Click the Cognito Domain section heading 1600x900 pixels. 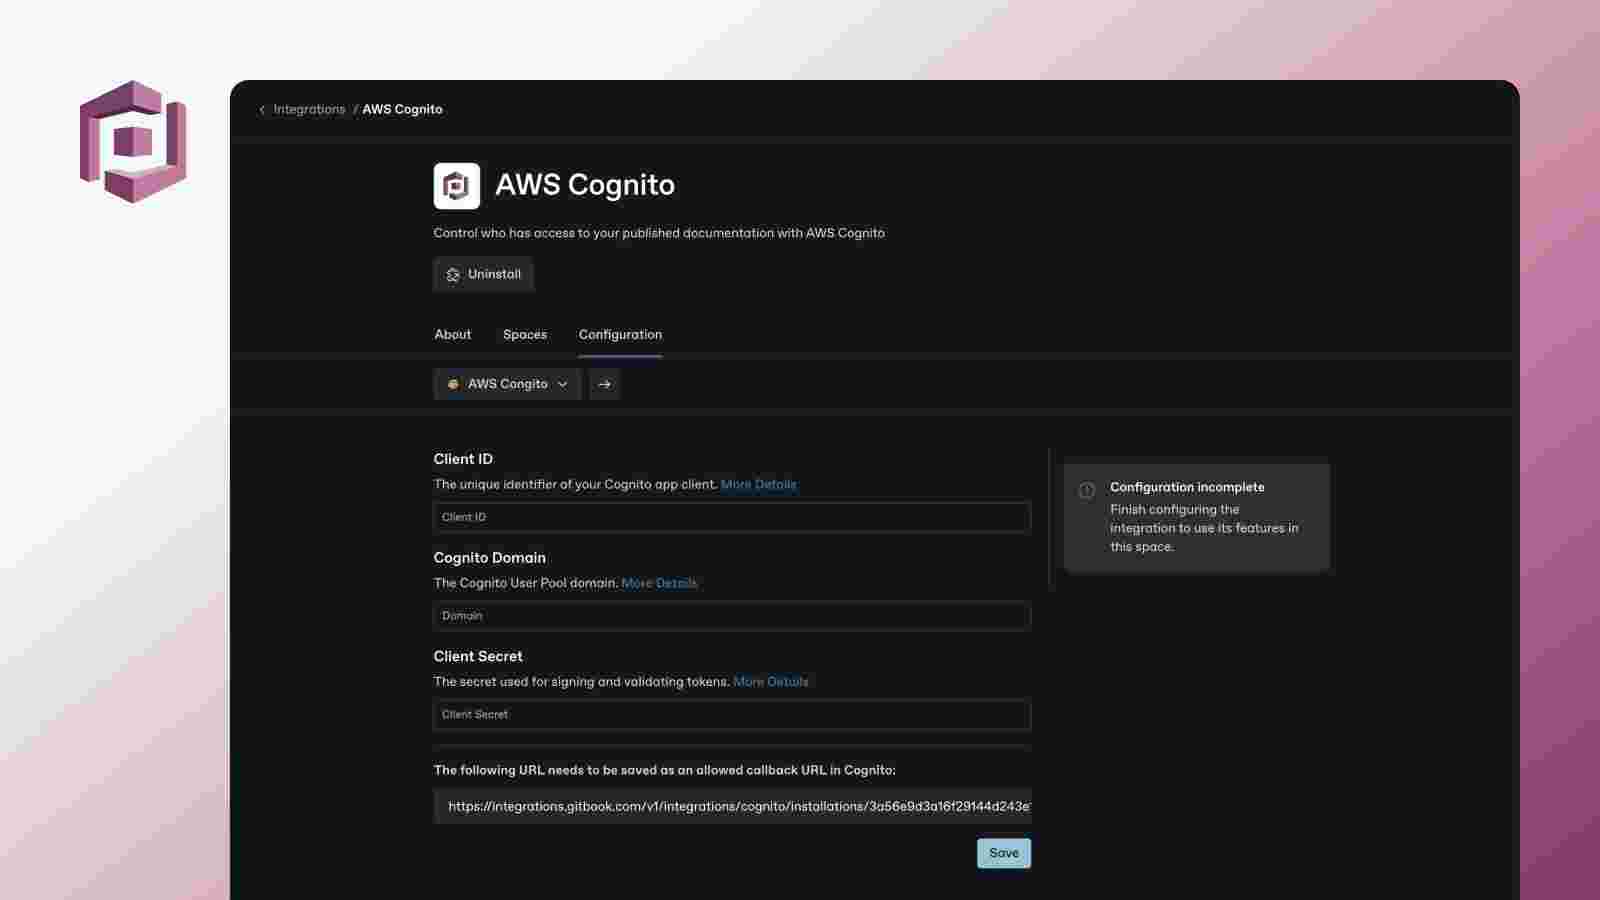pyautogui.click(x=490, y=557)
